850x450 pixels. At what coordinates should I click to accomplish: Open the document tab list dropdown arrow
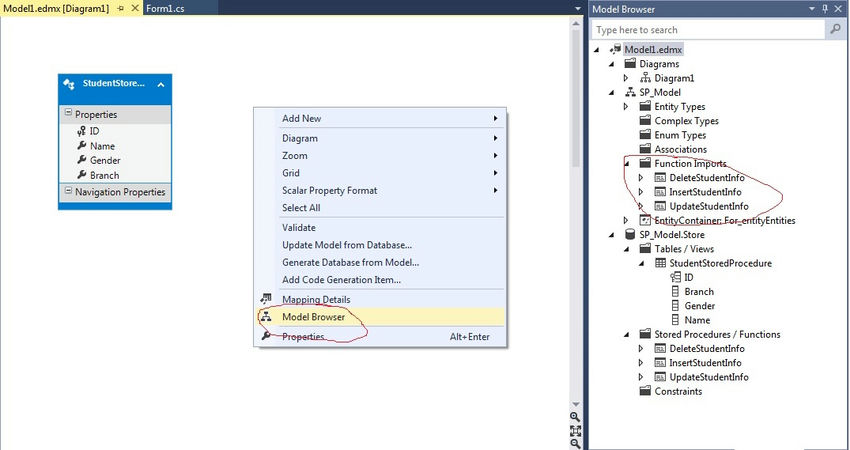(578, 9)
